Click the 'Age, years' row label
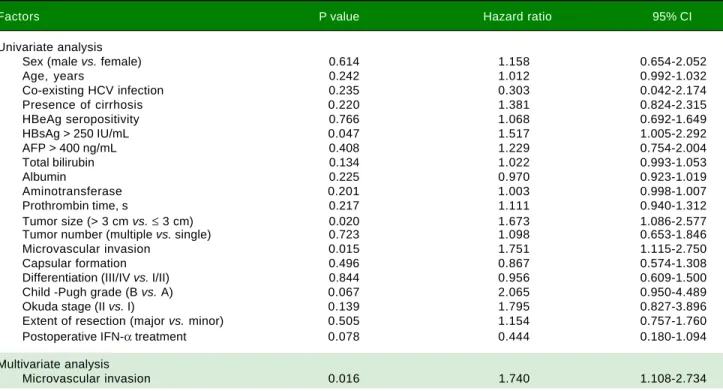 (x=53, y=76)
